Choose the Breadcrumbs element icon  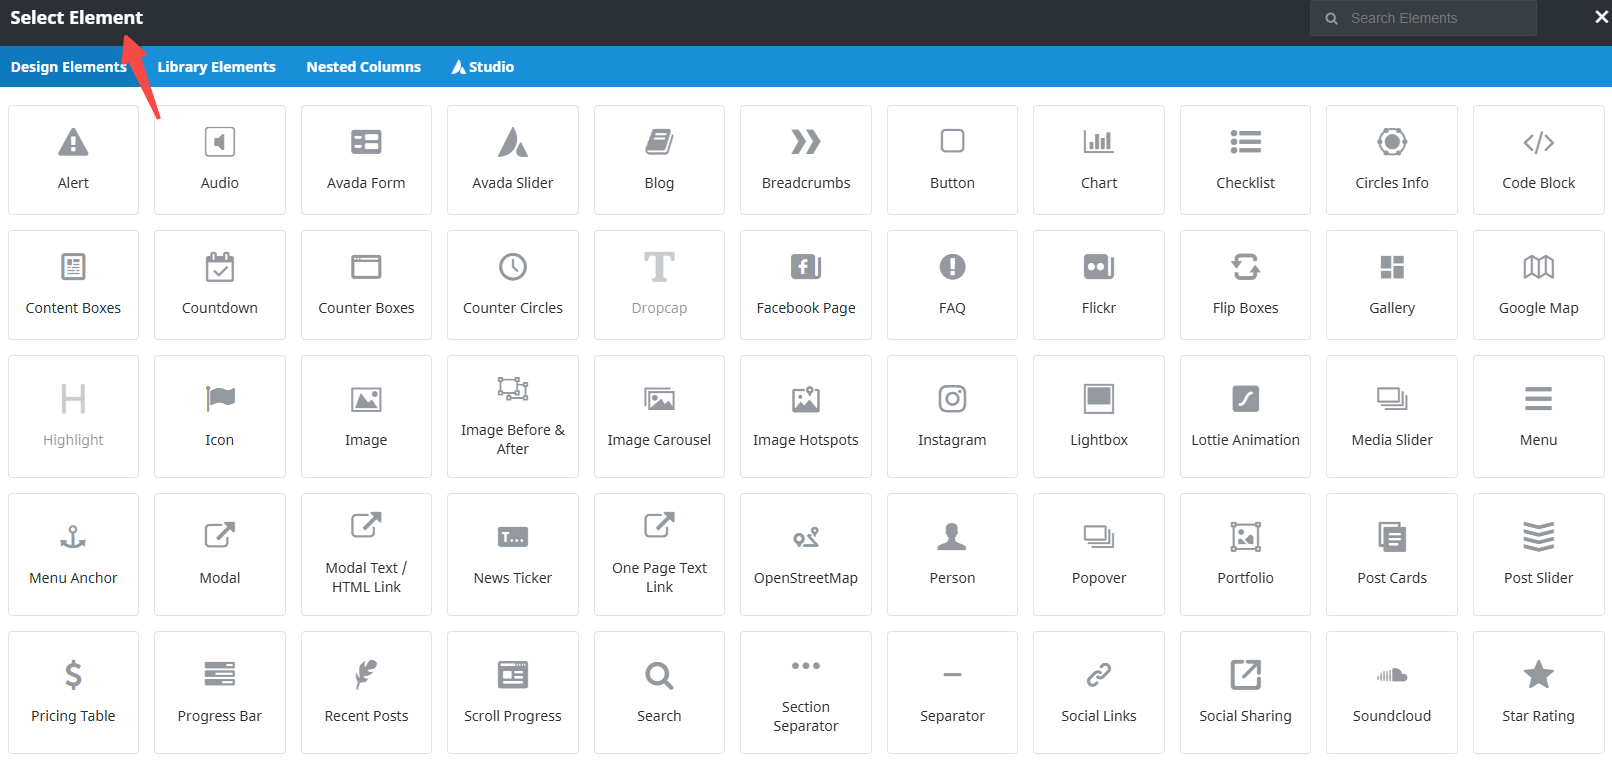pyautogui.click(x=805, y=143)
